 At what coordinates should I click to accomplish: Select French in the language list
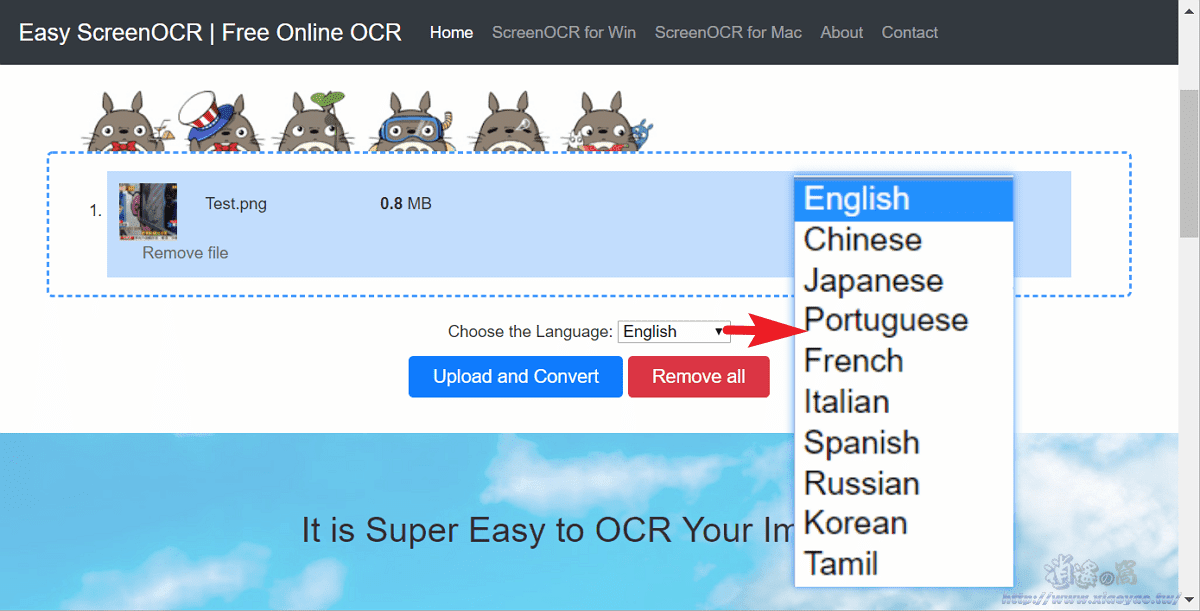[x=904, y=361]
